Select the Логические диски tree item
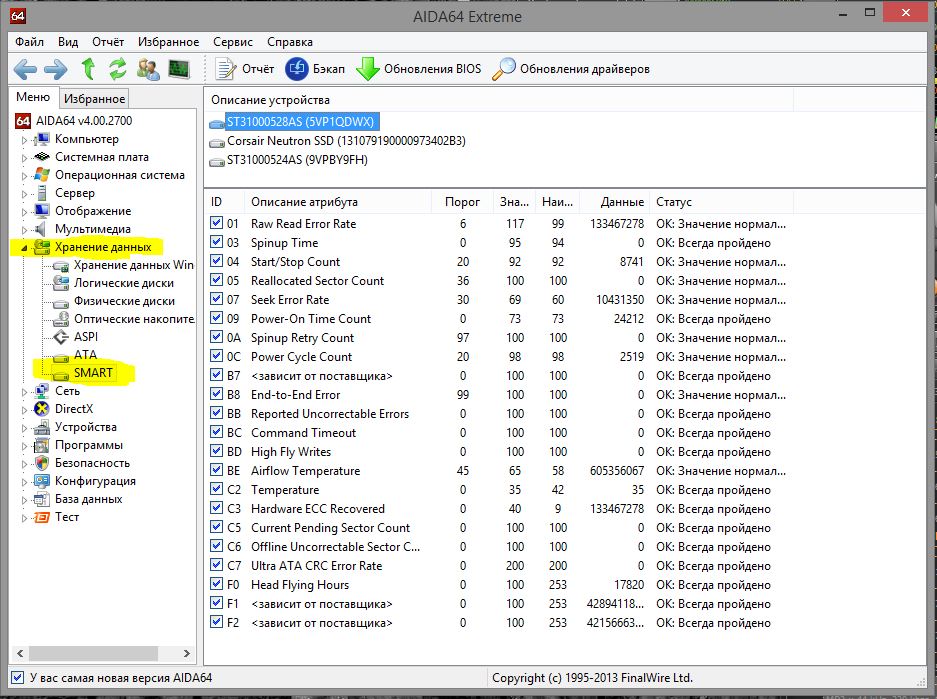The width and height of the screenshot is (937, 699). coord(124,283)
